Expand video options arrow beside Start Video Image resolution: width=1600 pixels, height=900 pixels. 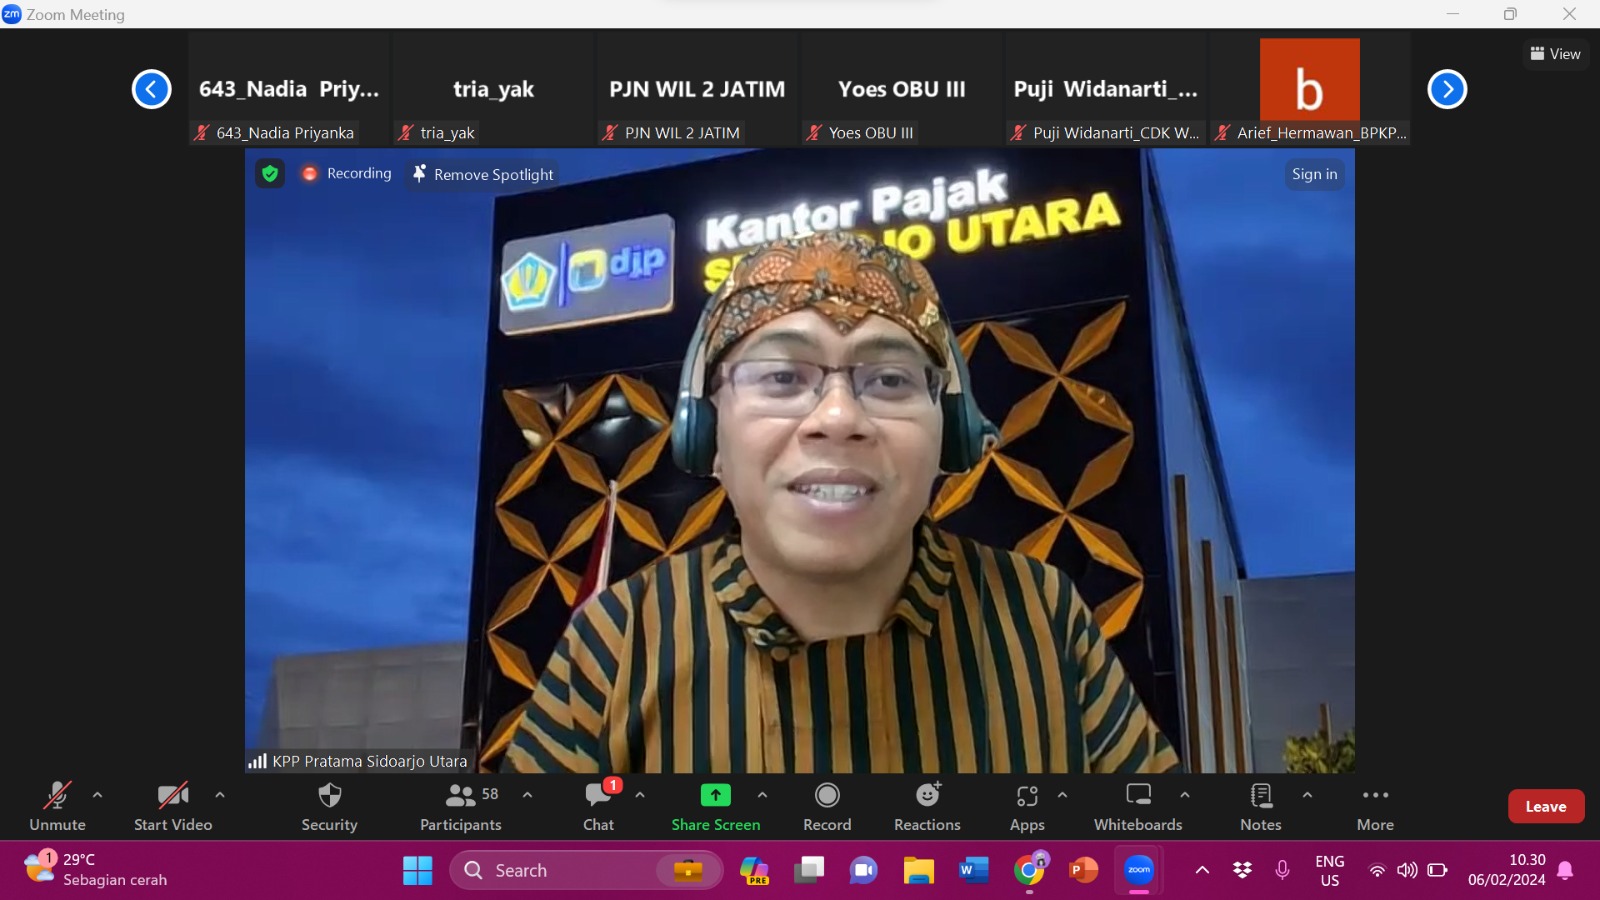[x=220, y=795]
